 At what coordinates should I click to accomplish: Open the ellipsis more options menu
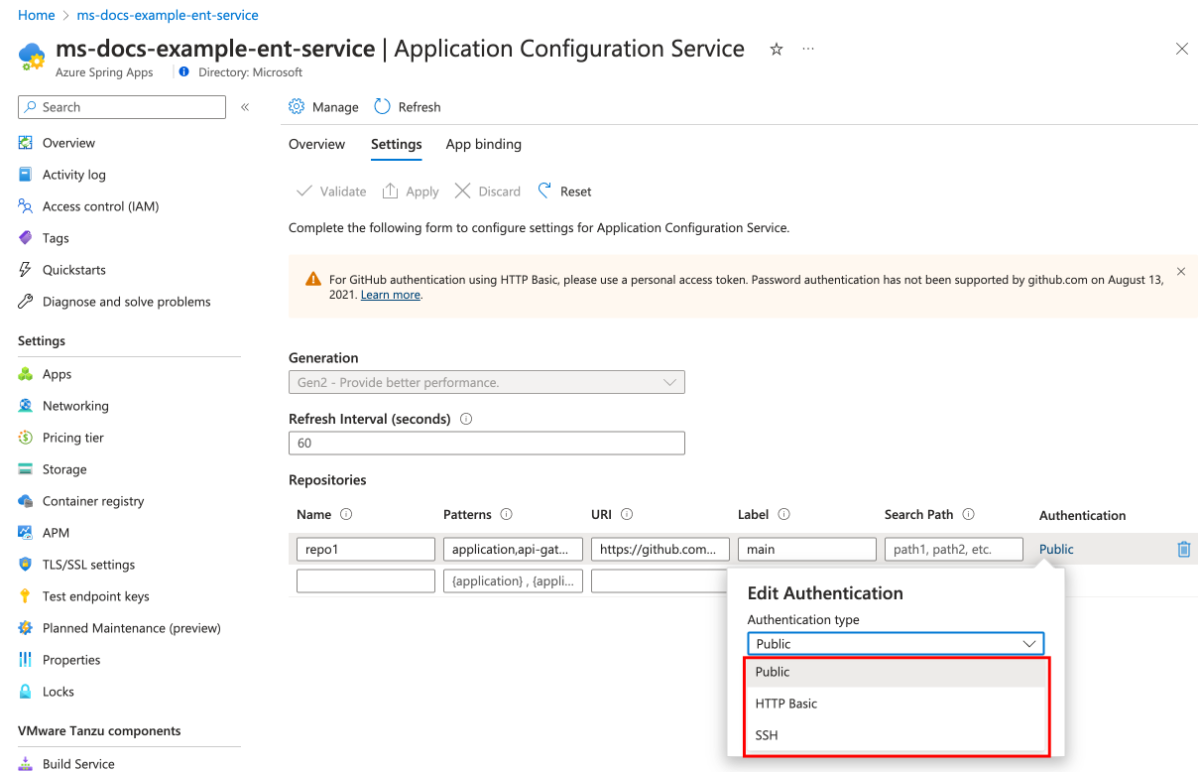point(808,49)
